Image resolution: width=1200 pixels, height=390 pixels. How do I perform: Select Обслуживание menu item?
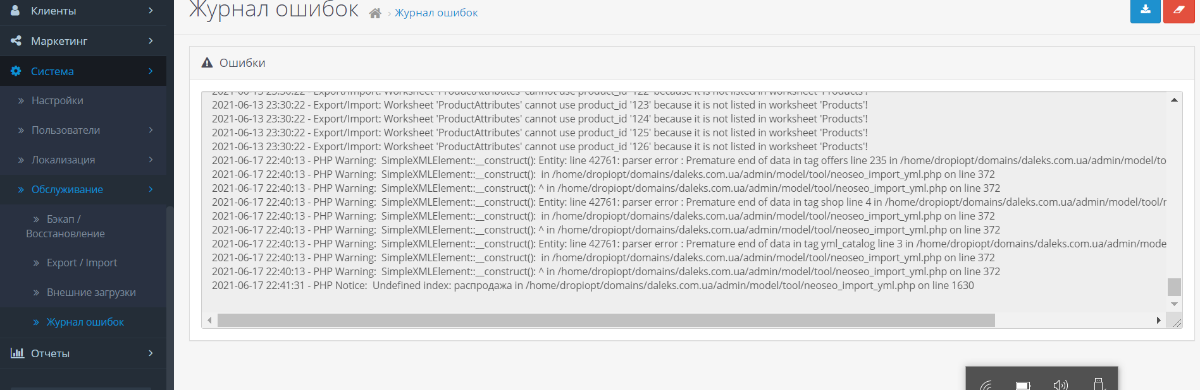(x=67, y=189)
